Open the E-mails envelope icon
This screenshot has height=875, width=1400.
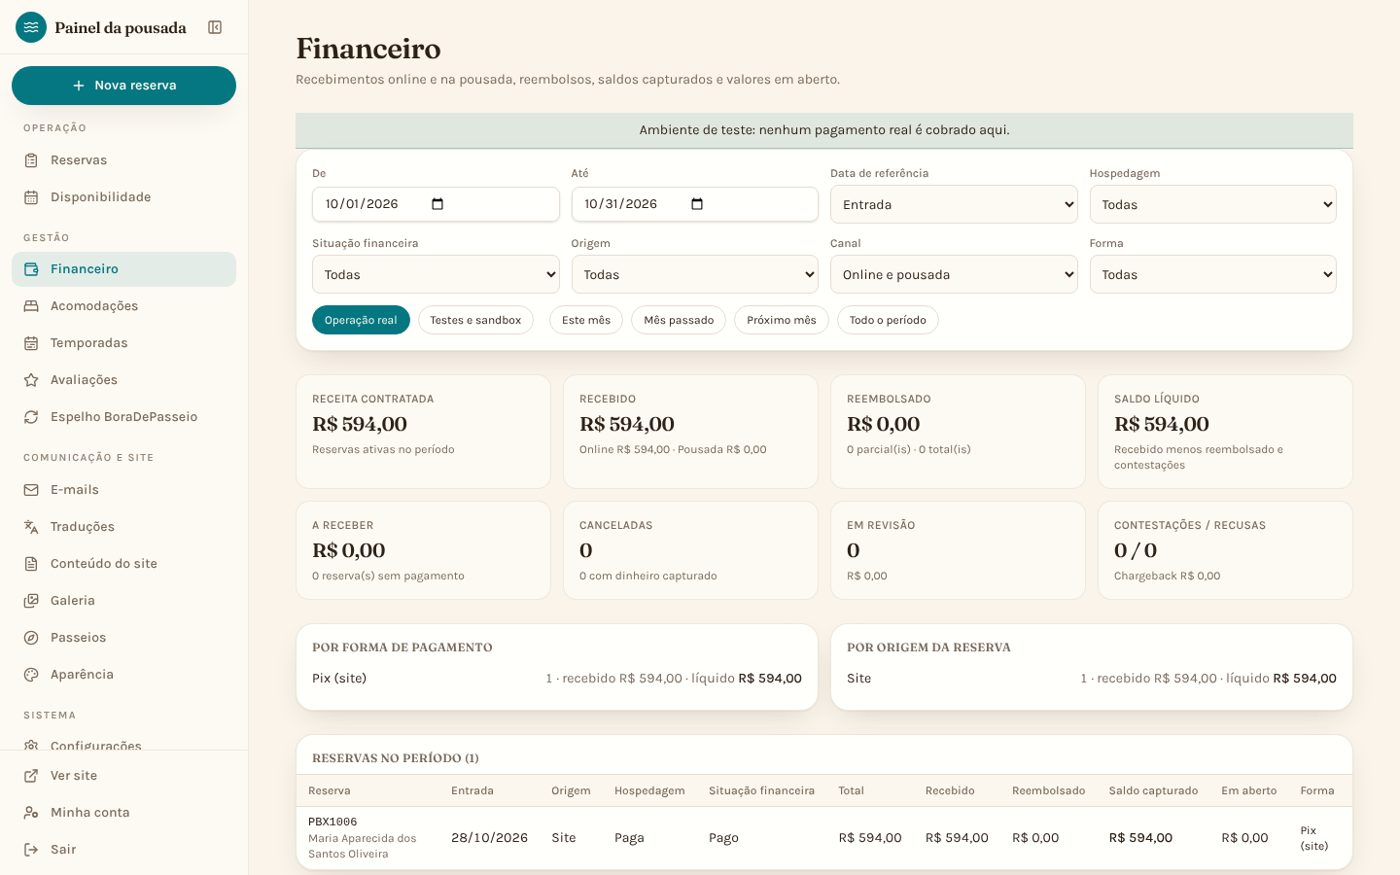31,490
